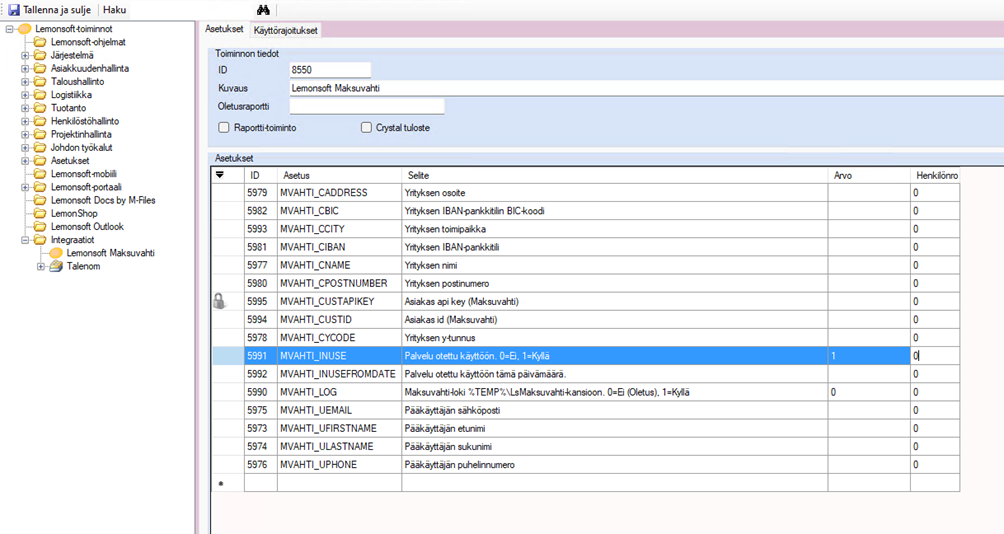The height and width of the screenshot is (534, 1004).
Task: Expand the Talenom tree node
Action: [x=41, y=266]
